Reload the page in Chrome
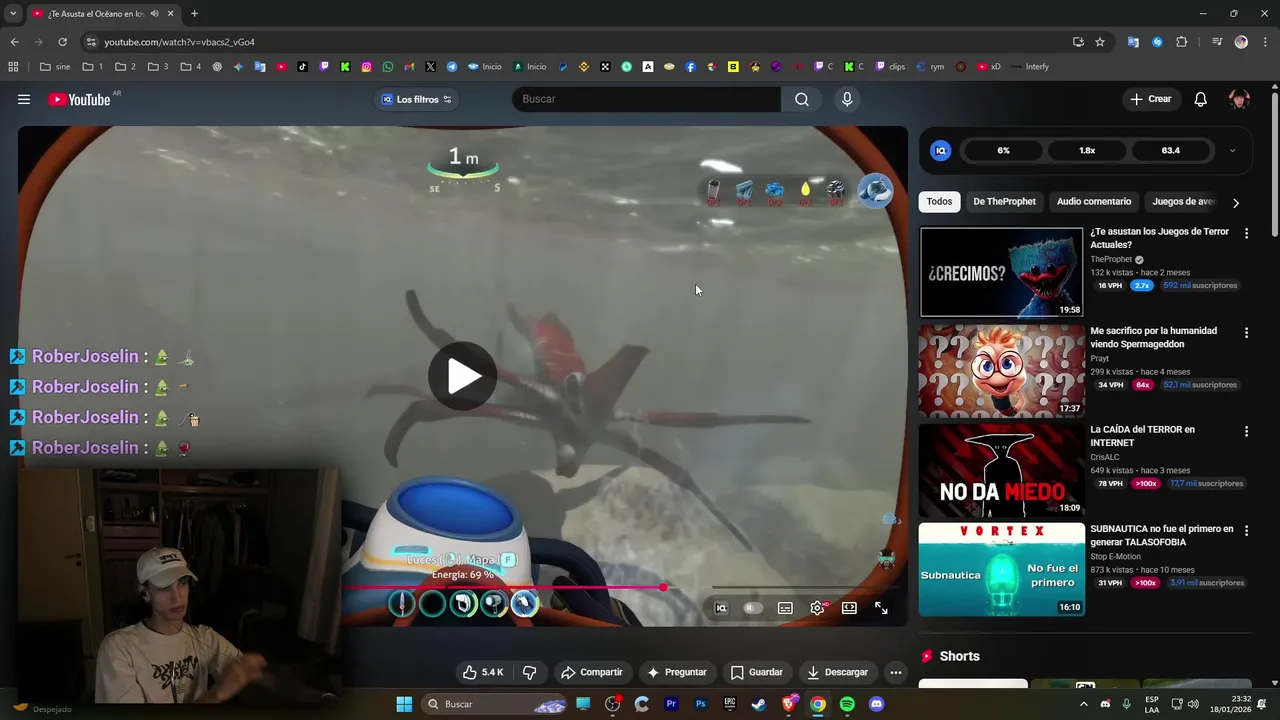The image size is (1280, 720). coord(62,42)
